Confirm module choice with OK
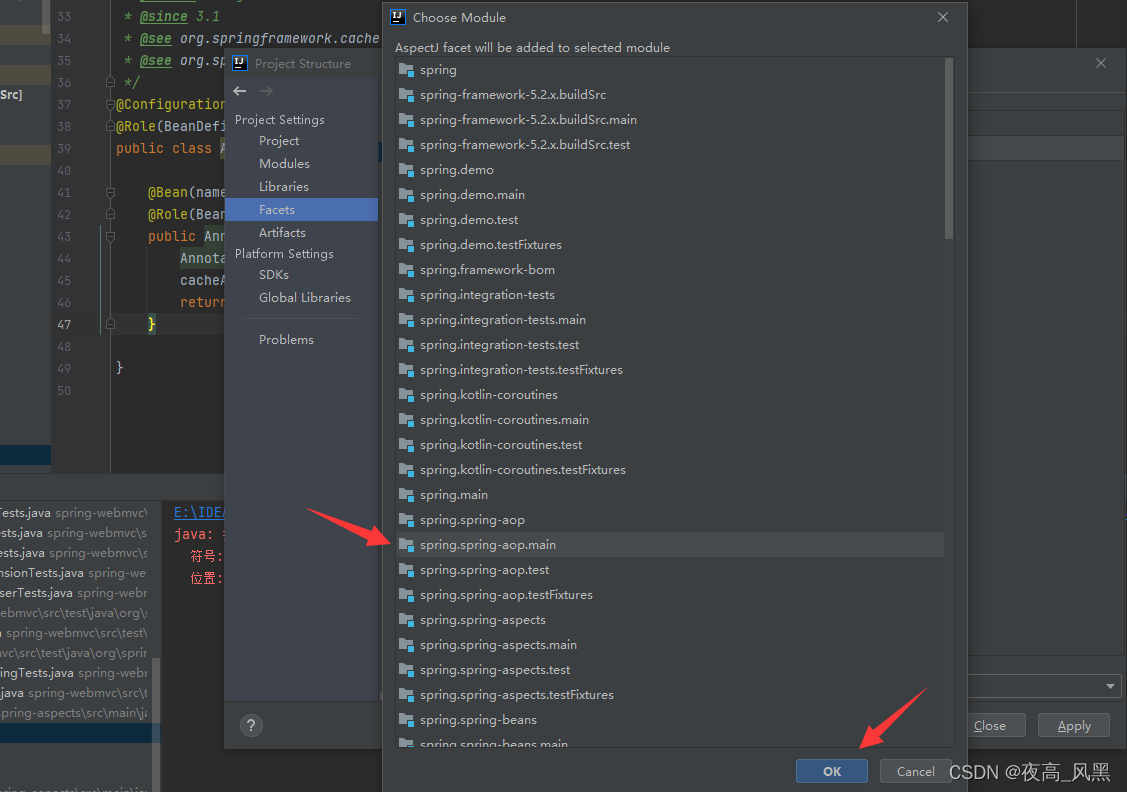This screenshot has height=792, width=1127. [832, 771]
